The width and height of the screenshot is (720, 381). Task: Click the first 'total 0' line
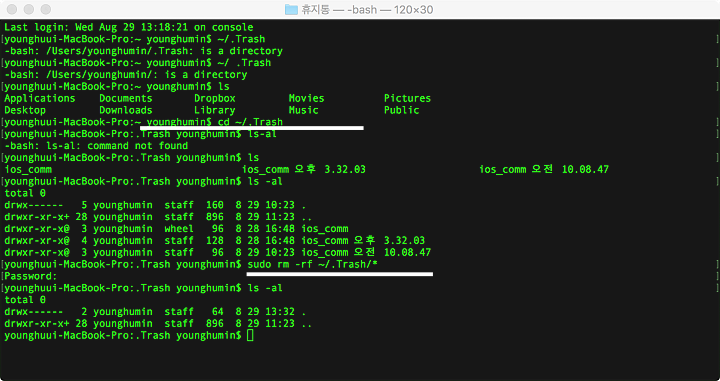coord(25,193)
